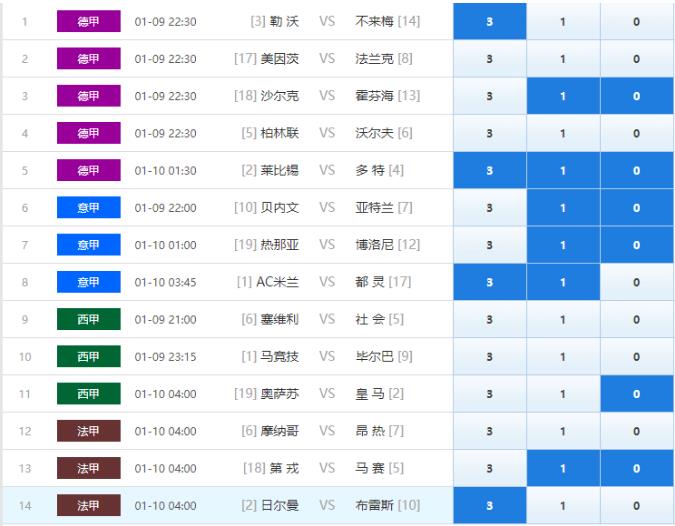Viewport: 675px width, 526px height.
Task: Select pick 3 for 第戎 vs 马赛
Action: tap(489, 468)
